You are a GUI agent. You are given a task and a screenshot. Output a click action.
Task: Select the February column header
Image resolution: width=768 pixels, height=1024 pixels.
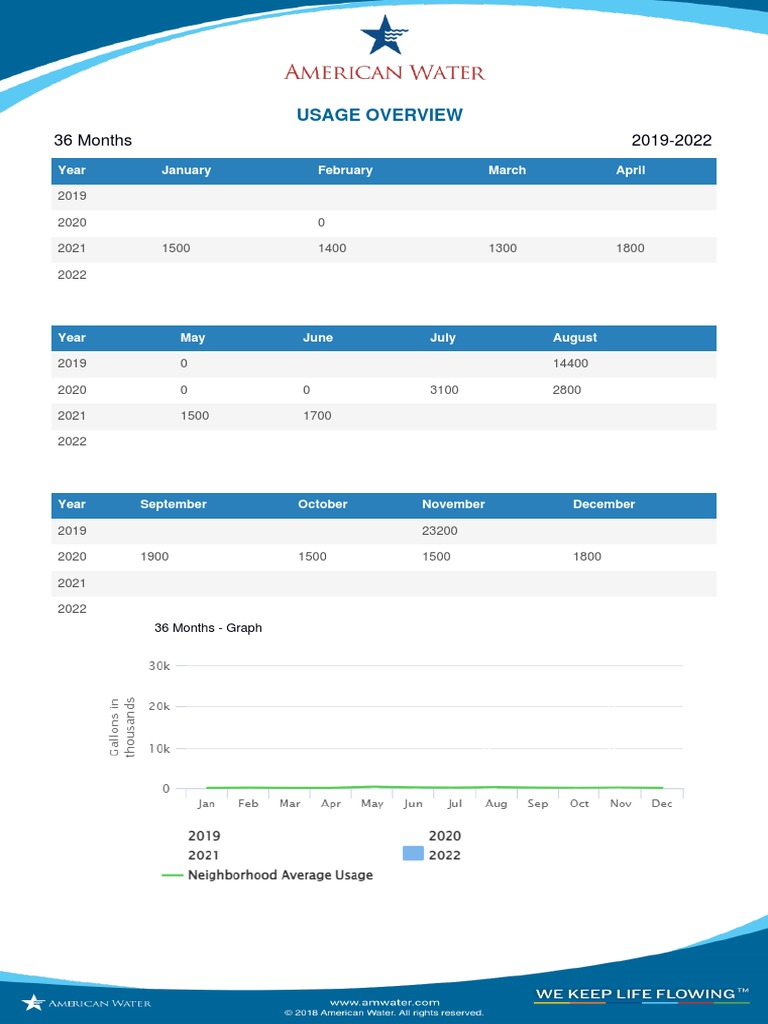pyautogui.click(x=345, y=170)
